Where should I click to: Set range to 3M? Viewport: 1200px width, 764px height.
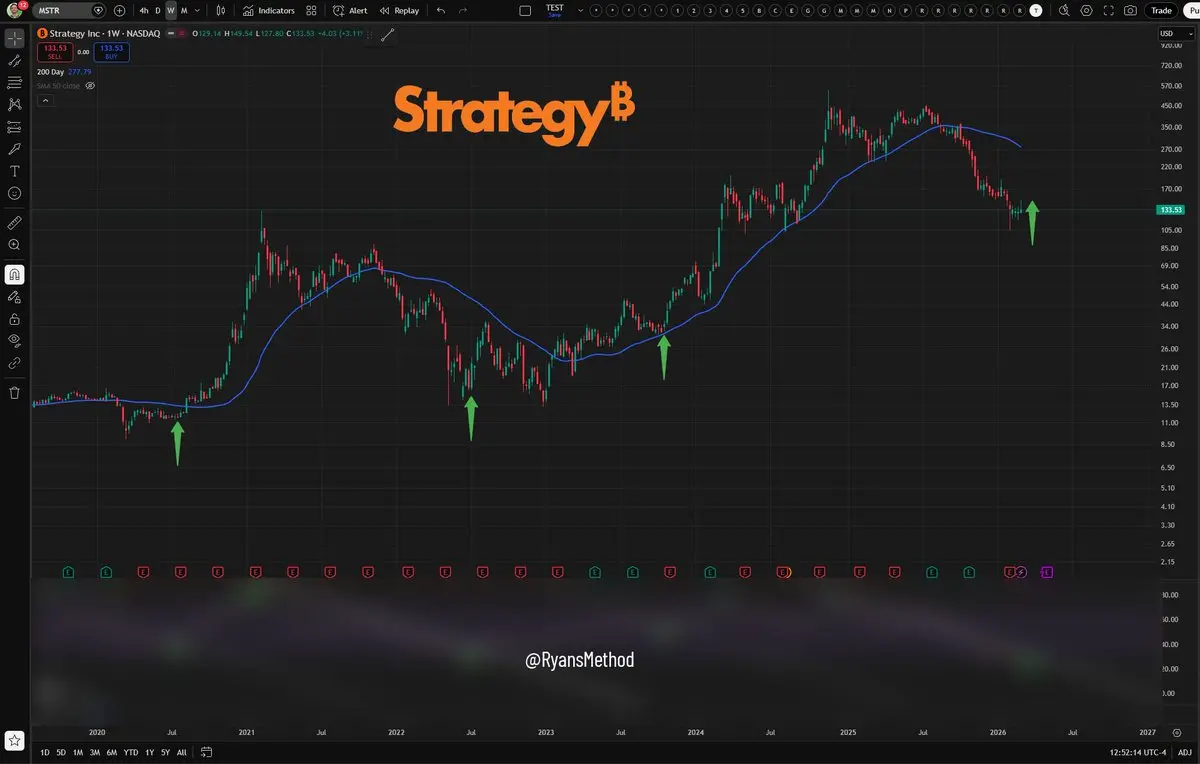(x=94, y=752)
